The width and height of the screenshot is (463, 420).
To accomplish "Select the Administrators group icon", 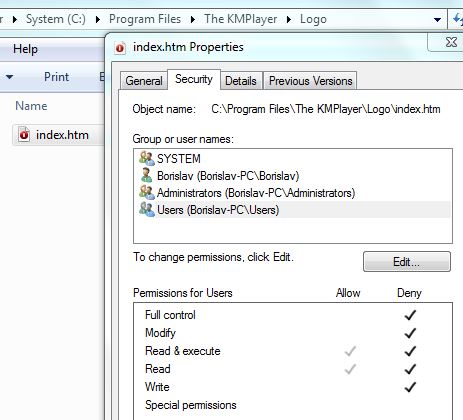I will (x=147, y=192).
